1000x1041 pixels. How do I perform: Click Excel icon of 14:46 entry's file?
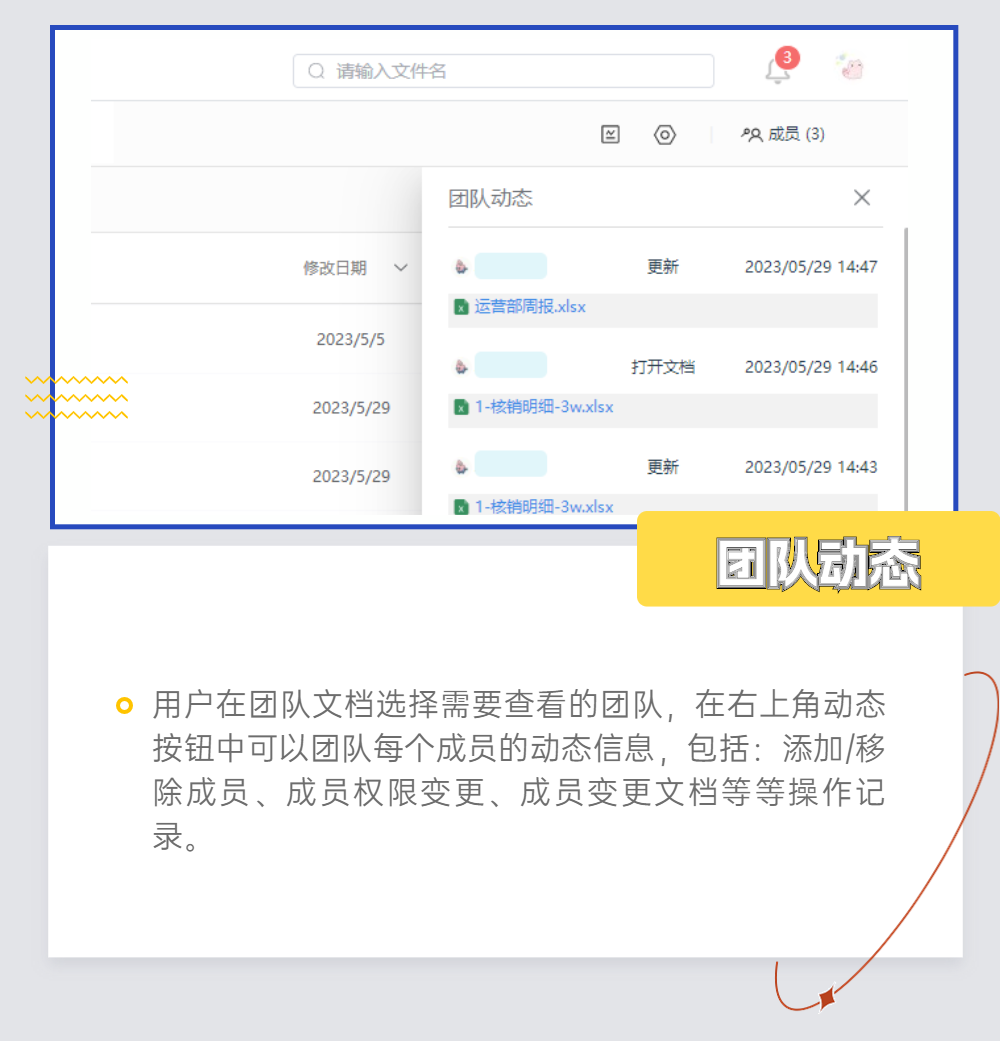coord(461,407)
